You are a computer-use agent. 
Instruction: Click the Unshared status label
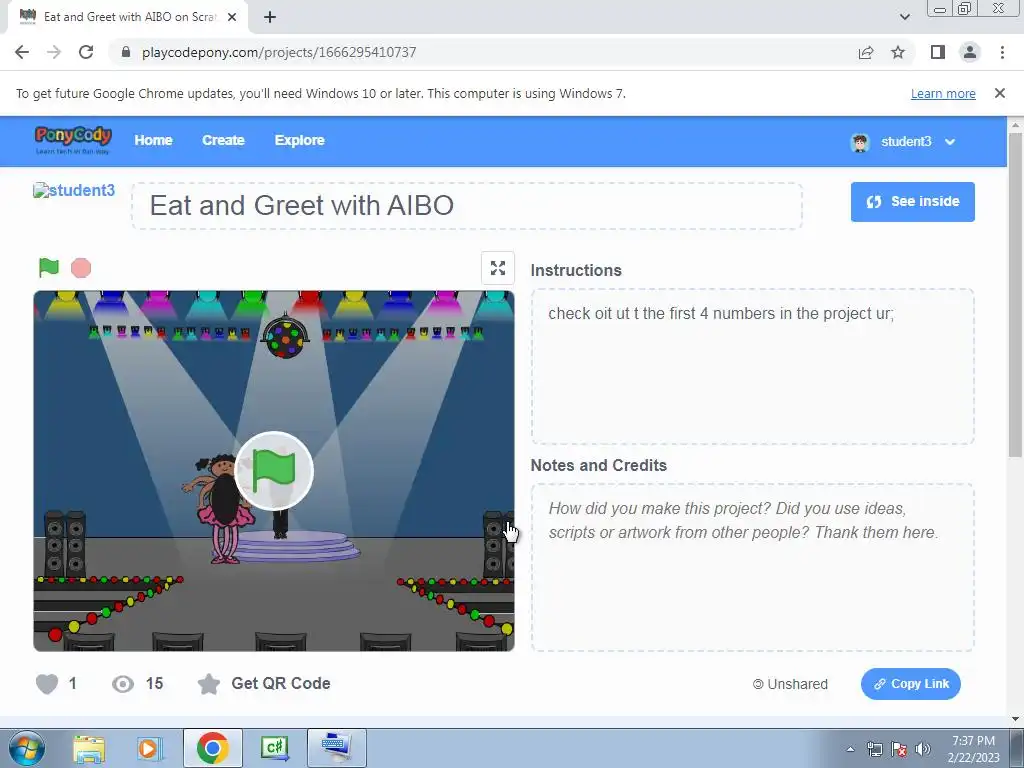pyautogui.click(x=790, y=684)
